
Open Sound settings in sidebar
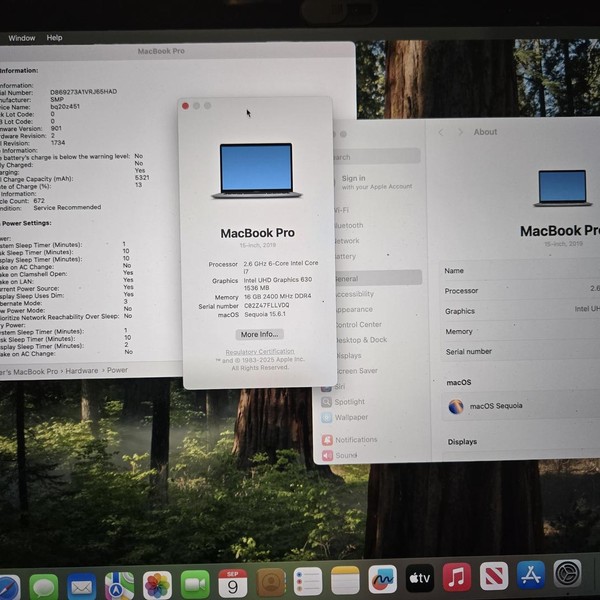[x=340, y=455]
